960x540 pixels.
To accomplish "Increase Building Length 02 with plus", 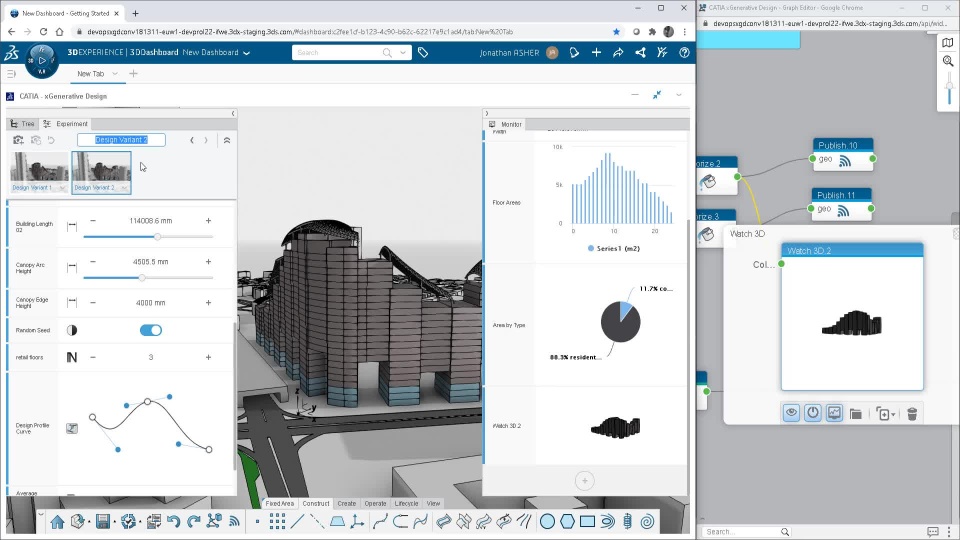I will [x=208, y=220].
